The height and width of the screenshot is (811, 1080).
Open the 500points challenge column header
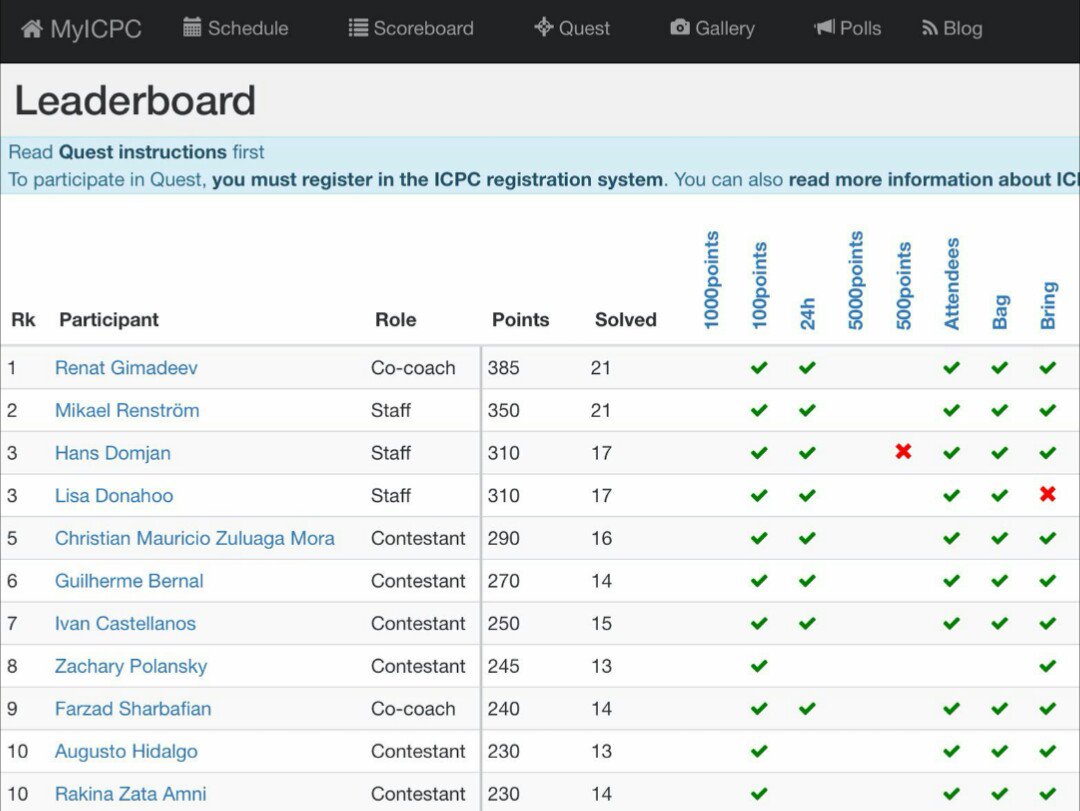(x=904, y=285)
